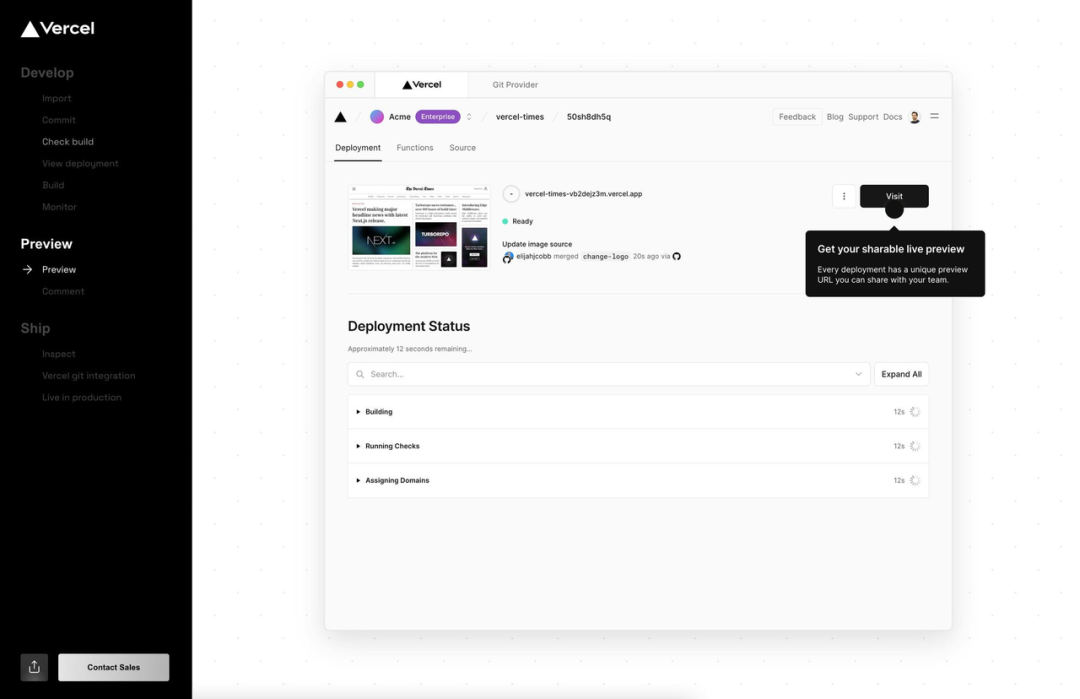
Task: Click the Expand All button
Action: click(902, 375)
